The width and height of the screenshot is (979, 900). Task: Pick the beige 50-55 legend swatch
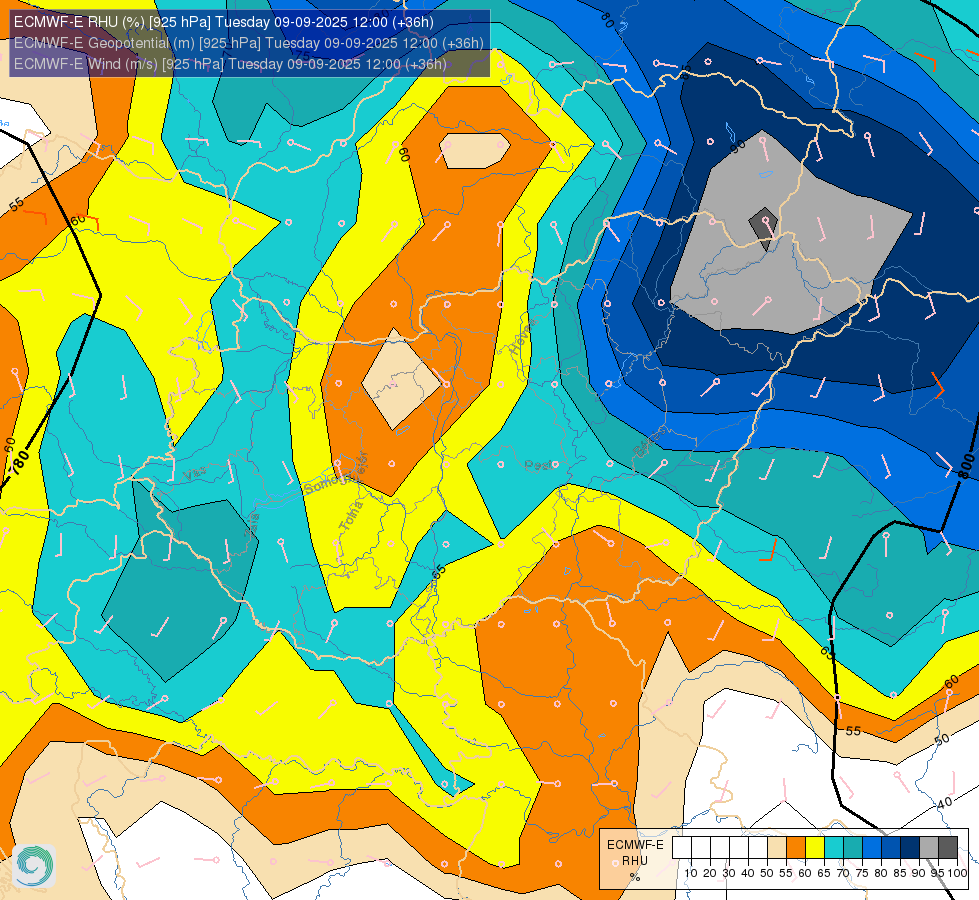pyautogui.click(x=777, y=847)
